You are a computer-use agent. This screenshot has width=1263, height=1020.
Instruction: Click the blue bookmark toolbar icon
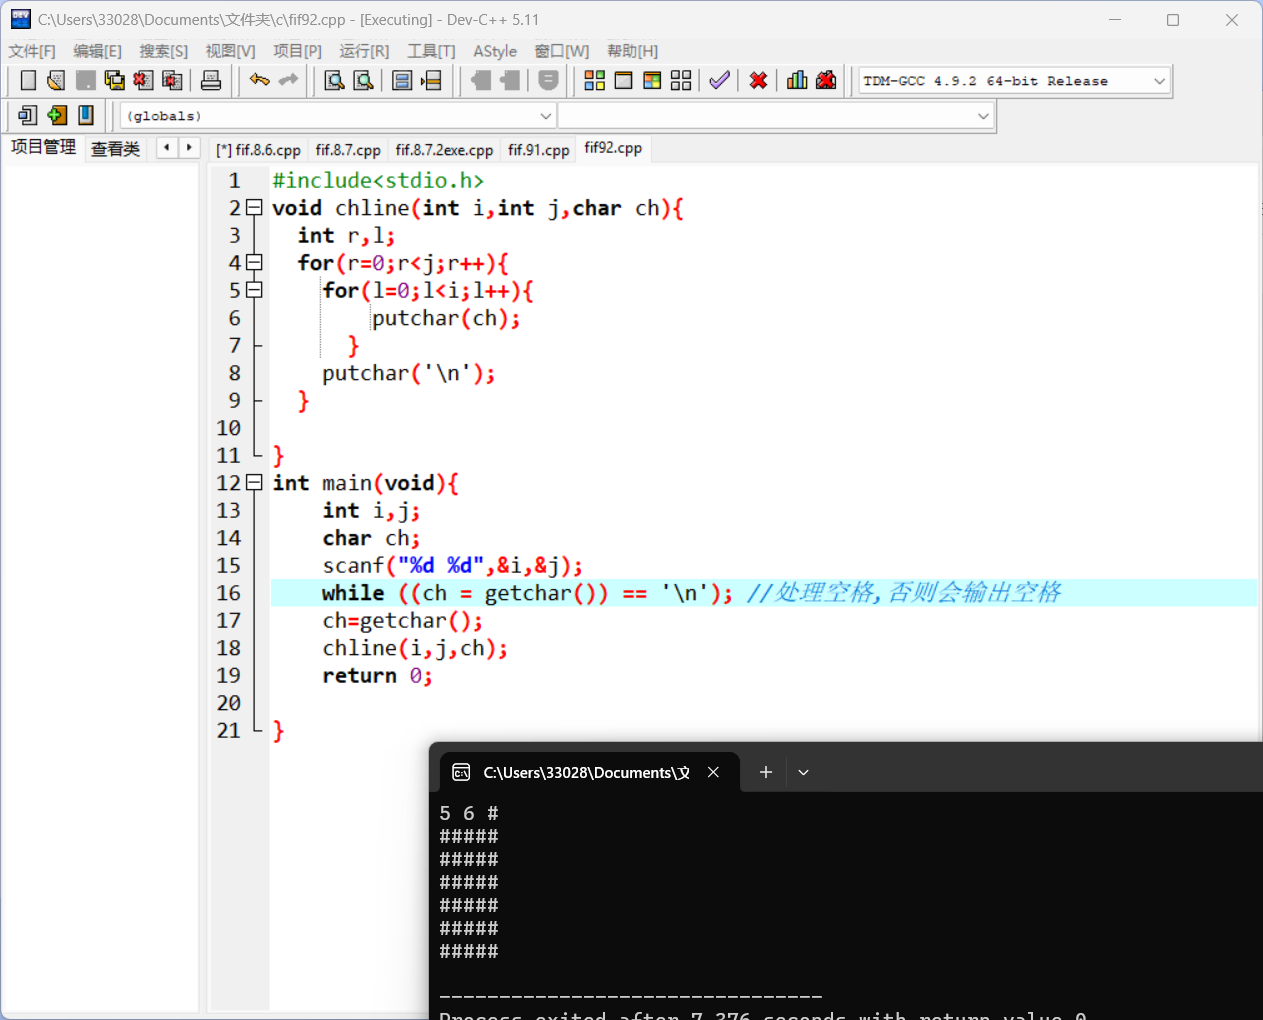(x=86, y=116)
